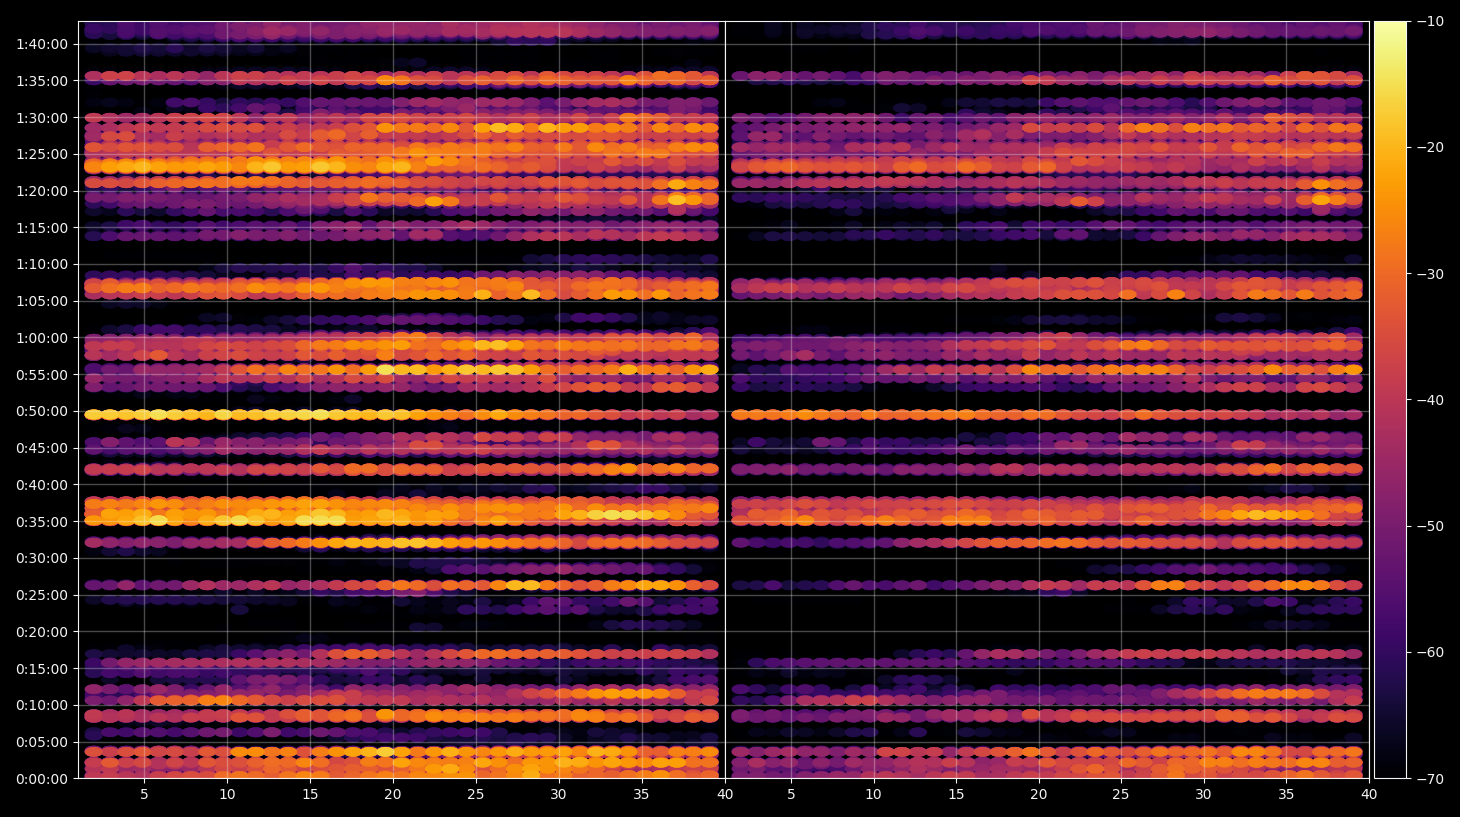Select the 0:20:00 tick label
This screenshot has width=1460, height=817.
coord(42,632)
